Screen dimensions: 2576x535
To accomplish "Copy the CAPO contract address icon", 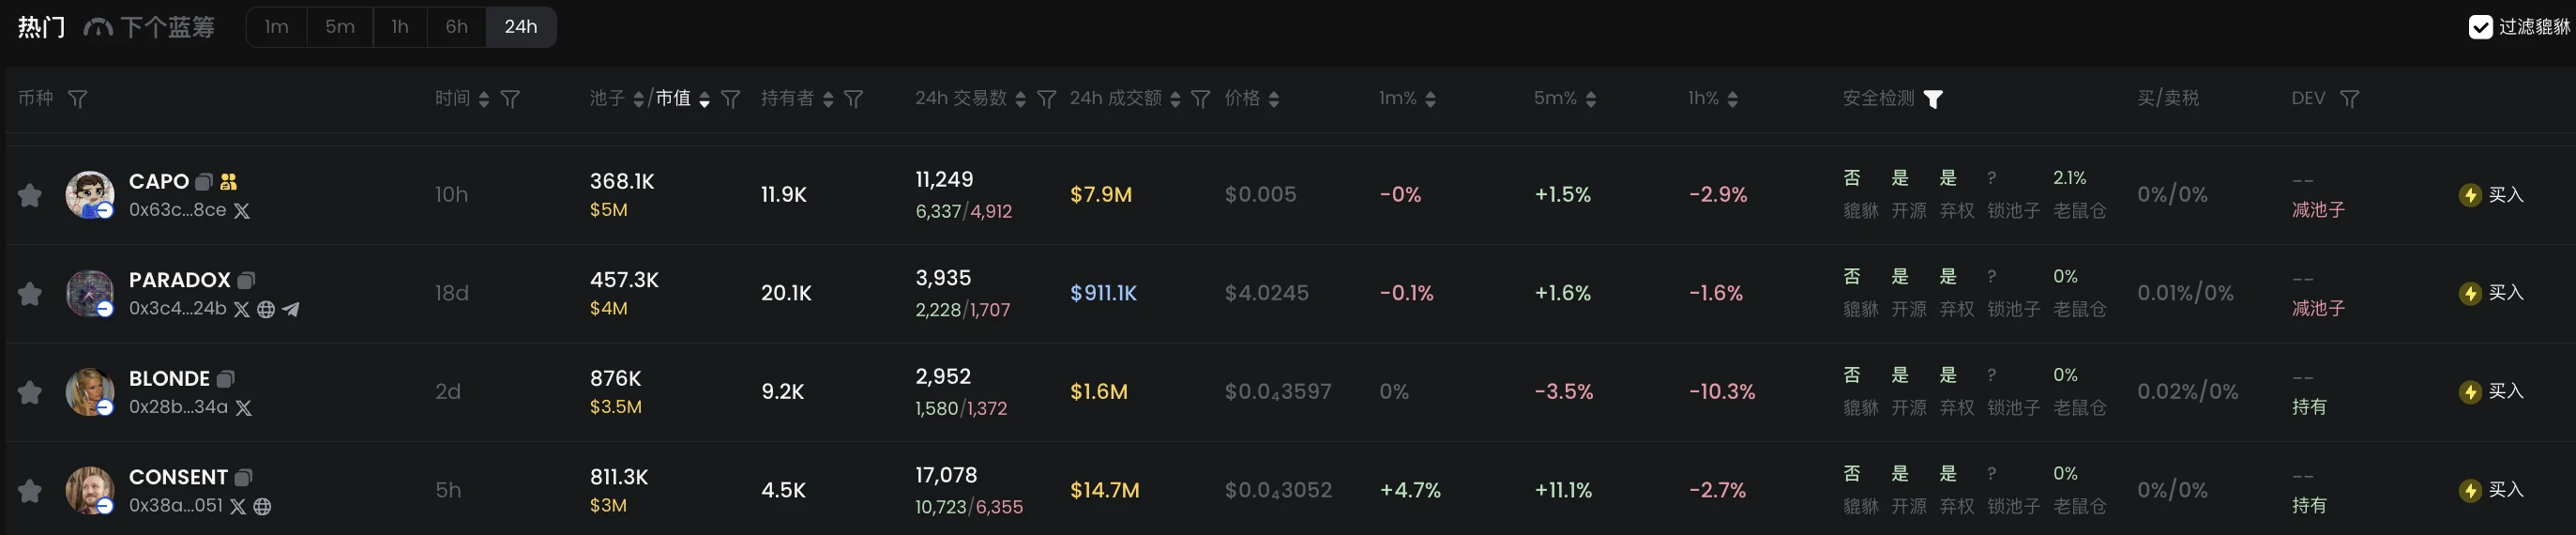I will click(204, 182).
